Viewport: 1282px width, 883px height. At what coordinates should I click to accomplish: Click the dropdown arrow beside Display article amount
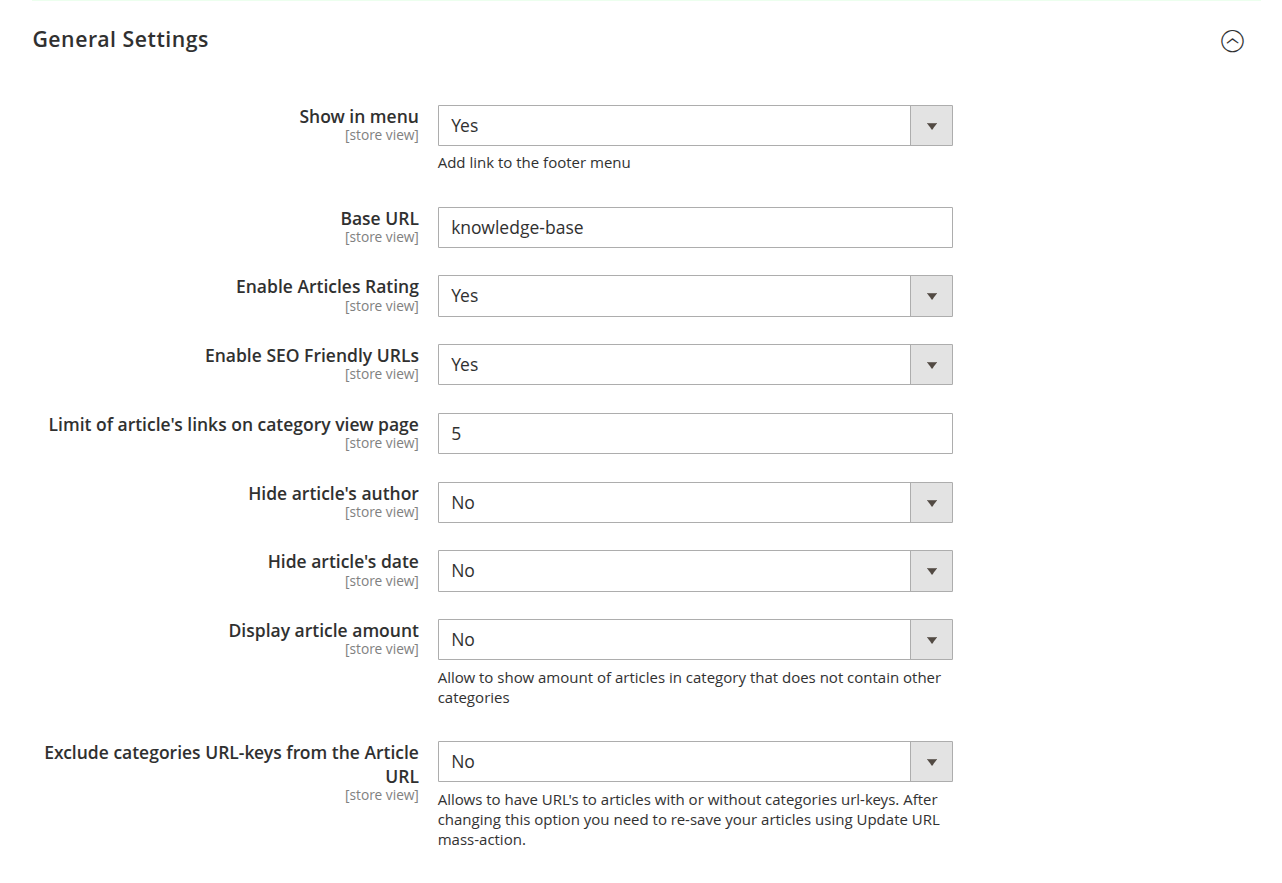(x=930, y=639)
